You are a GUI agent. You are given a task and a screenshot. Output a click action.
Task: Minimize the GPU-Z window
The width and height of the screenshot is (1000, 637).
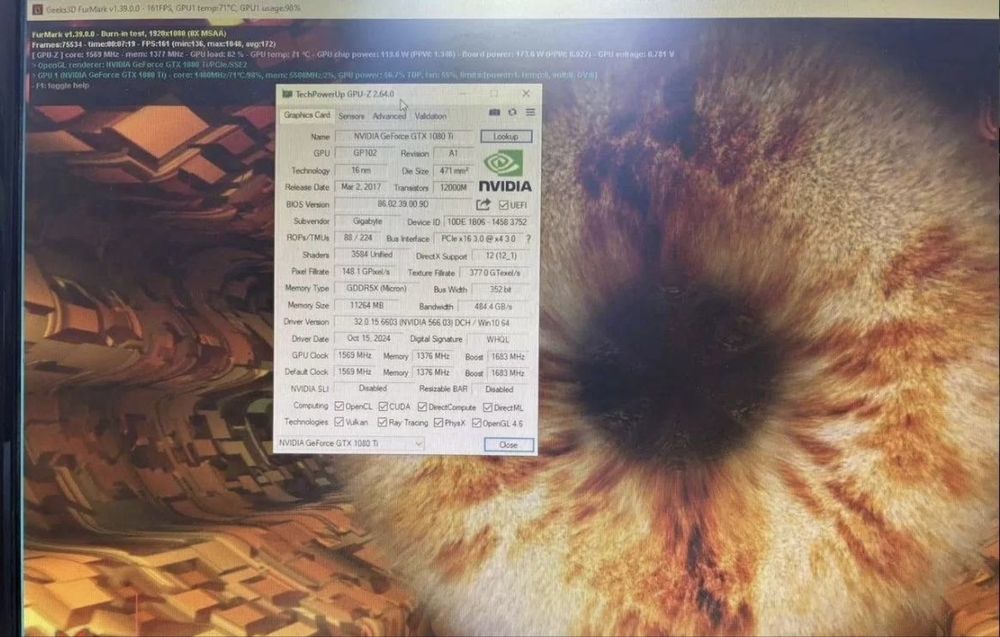point(464,94)
